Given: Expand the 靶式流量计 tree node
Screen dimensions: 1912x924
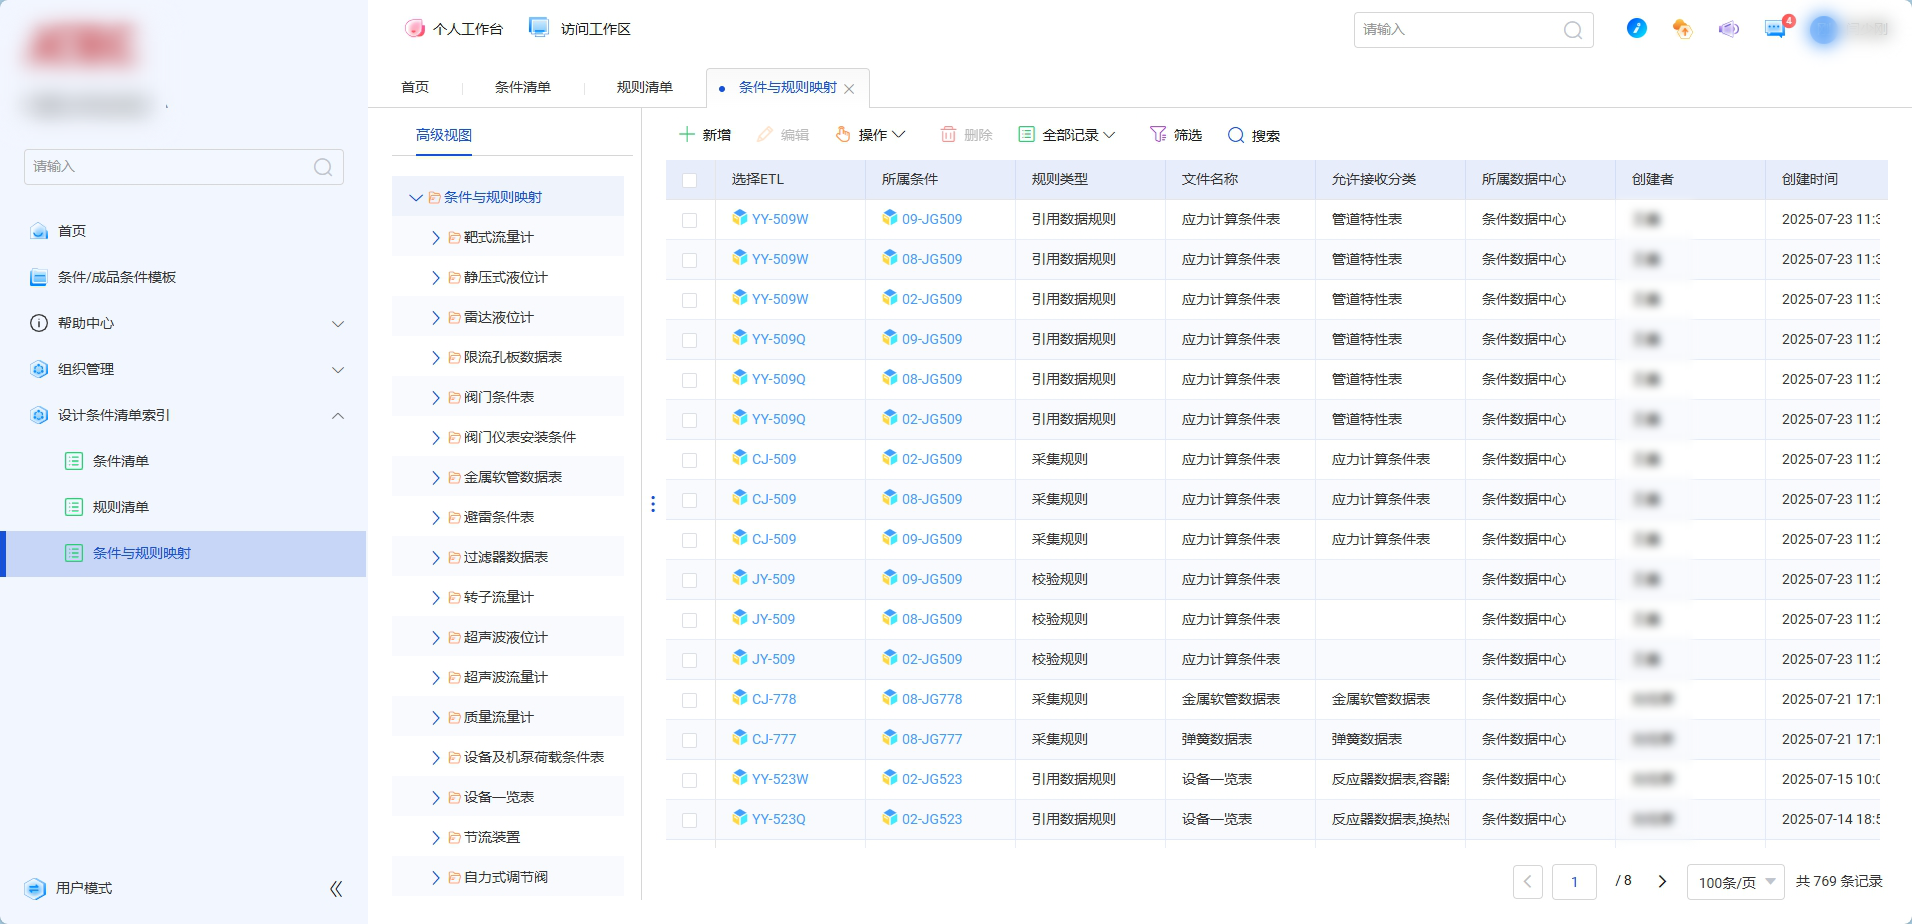Looking at the screenshot, I should click(436, 238).
